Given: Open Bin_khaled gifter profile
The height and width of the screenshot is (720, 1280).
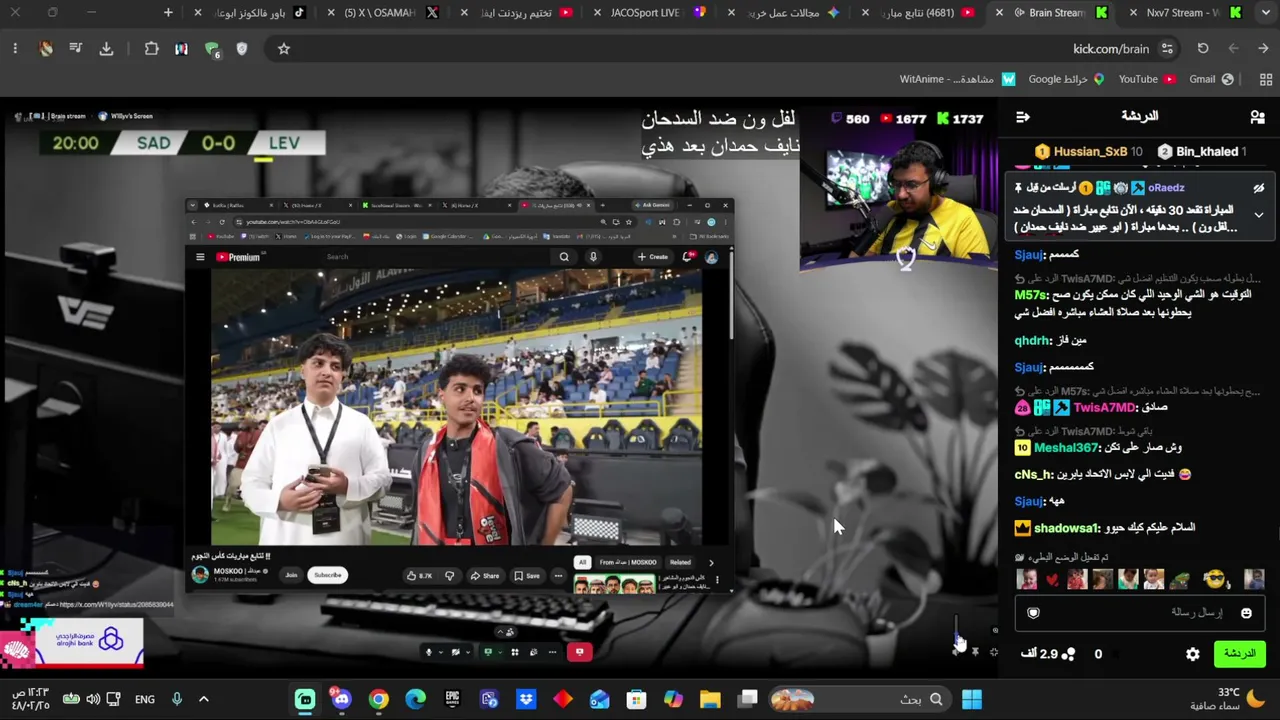Looking at the screenshot, I should pos(1201,152).
